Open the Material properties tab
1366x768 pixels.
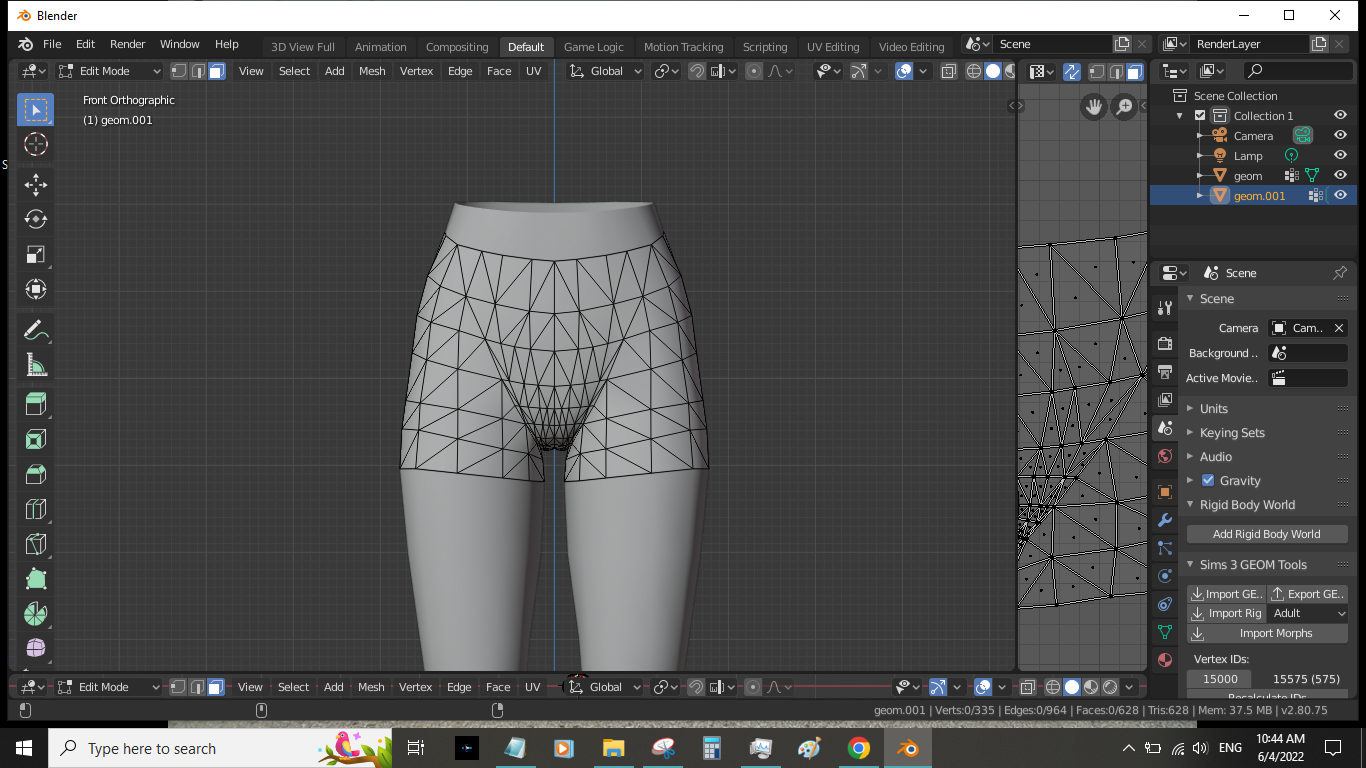pos(1164,660)
